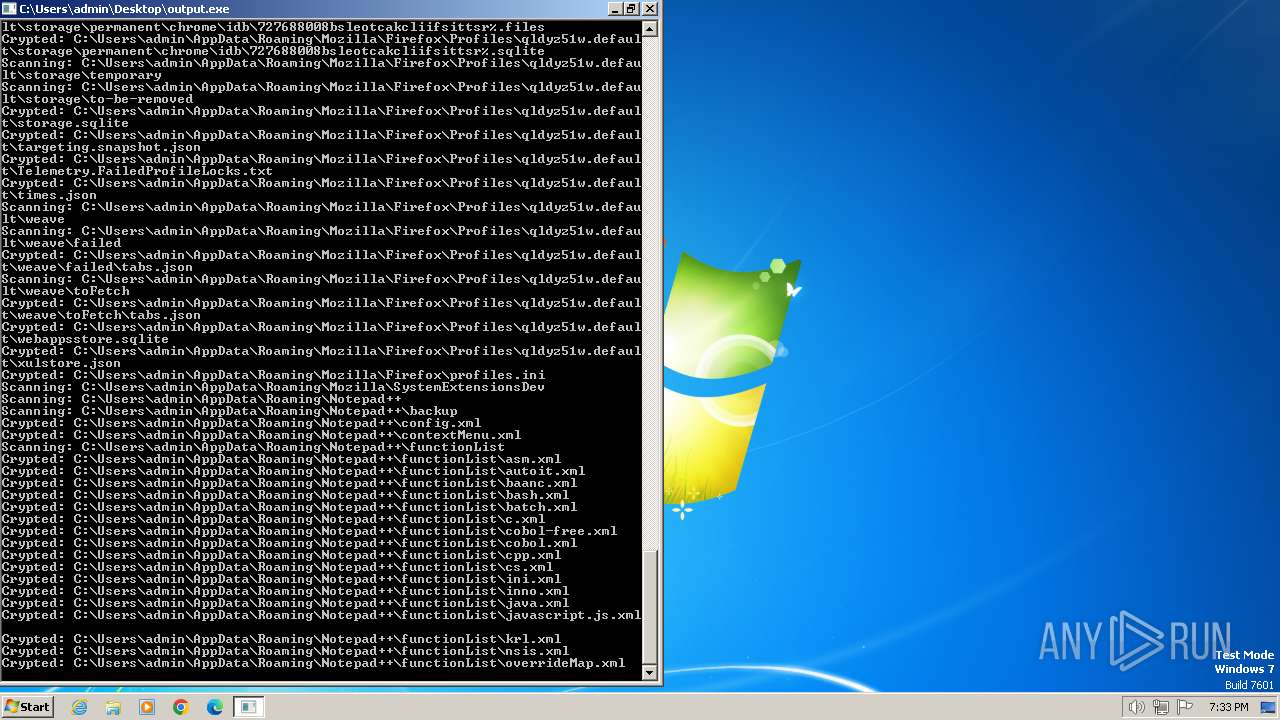Screen dimensions: 1280x720
Task: Click the Crypted line for contextMenu.xml
Action: point(261,435)
